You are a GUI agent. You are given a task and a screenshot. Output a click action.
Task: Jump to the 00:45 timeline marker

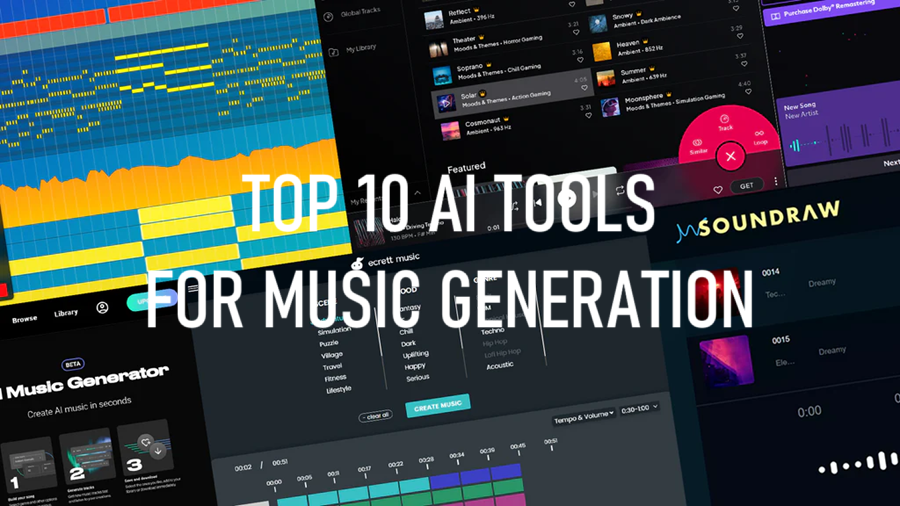pos(518,446)
